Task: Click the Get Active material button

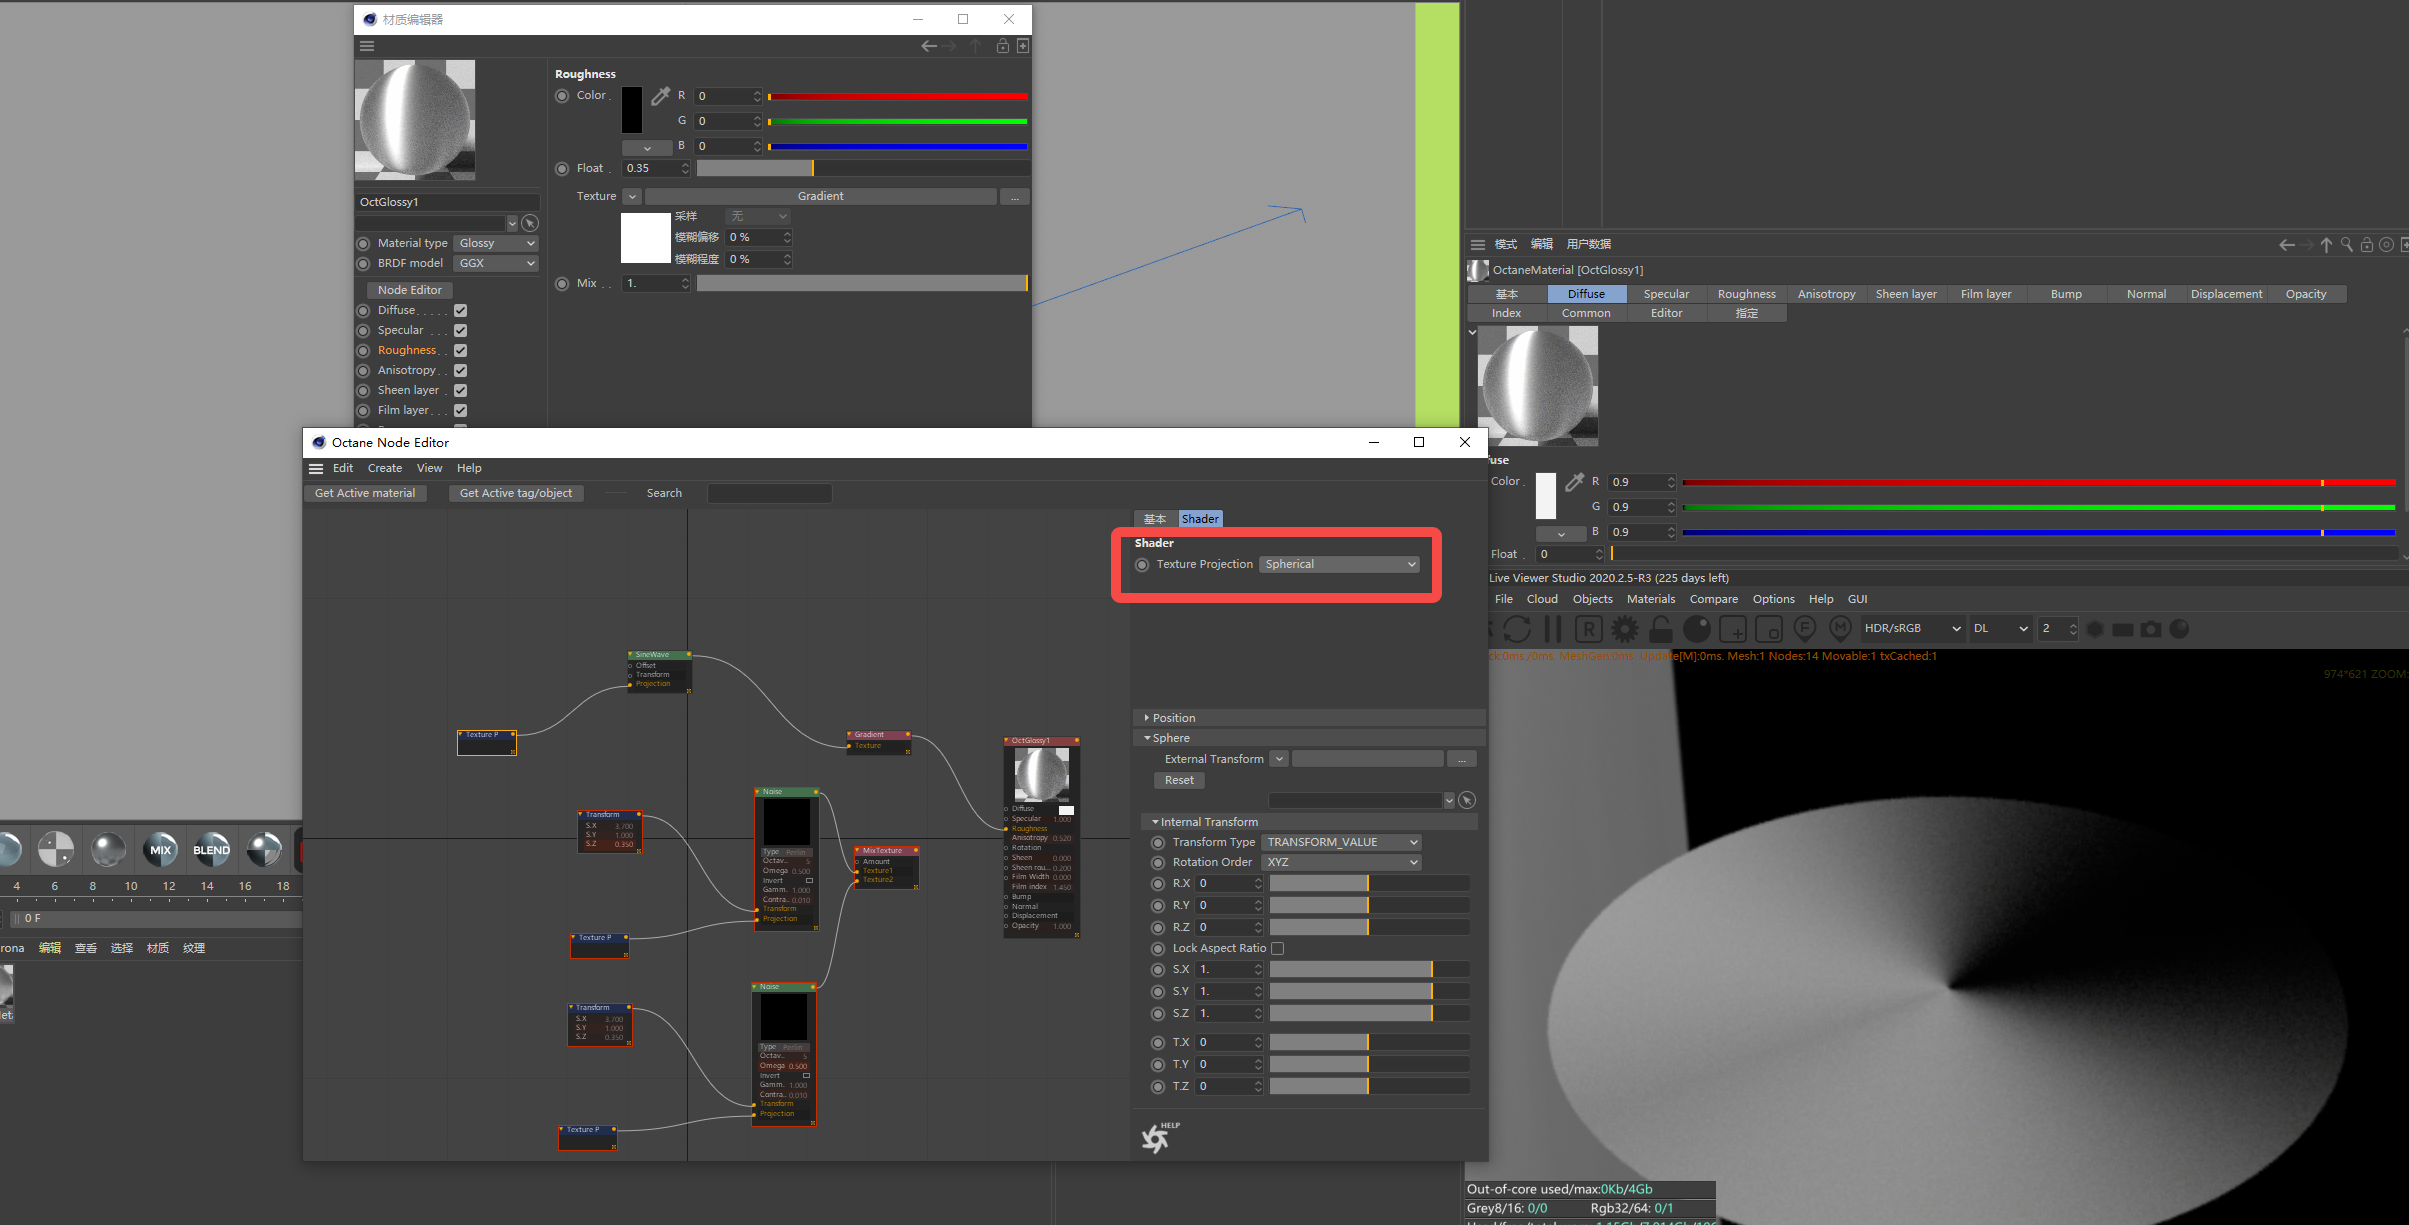Action: click(365, 493)
